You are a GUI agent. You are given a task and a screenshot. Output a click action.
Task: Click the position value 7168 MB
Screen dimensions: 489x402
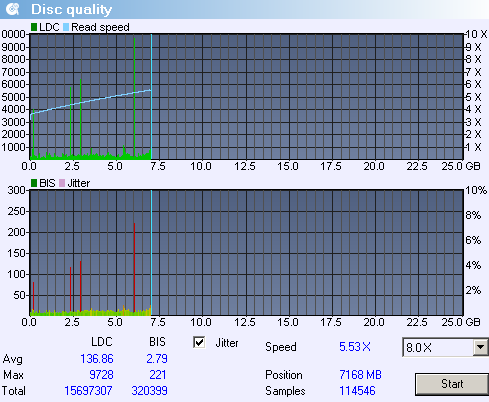(x=360, y=375)
